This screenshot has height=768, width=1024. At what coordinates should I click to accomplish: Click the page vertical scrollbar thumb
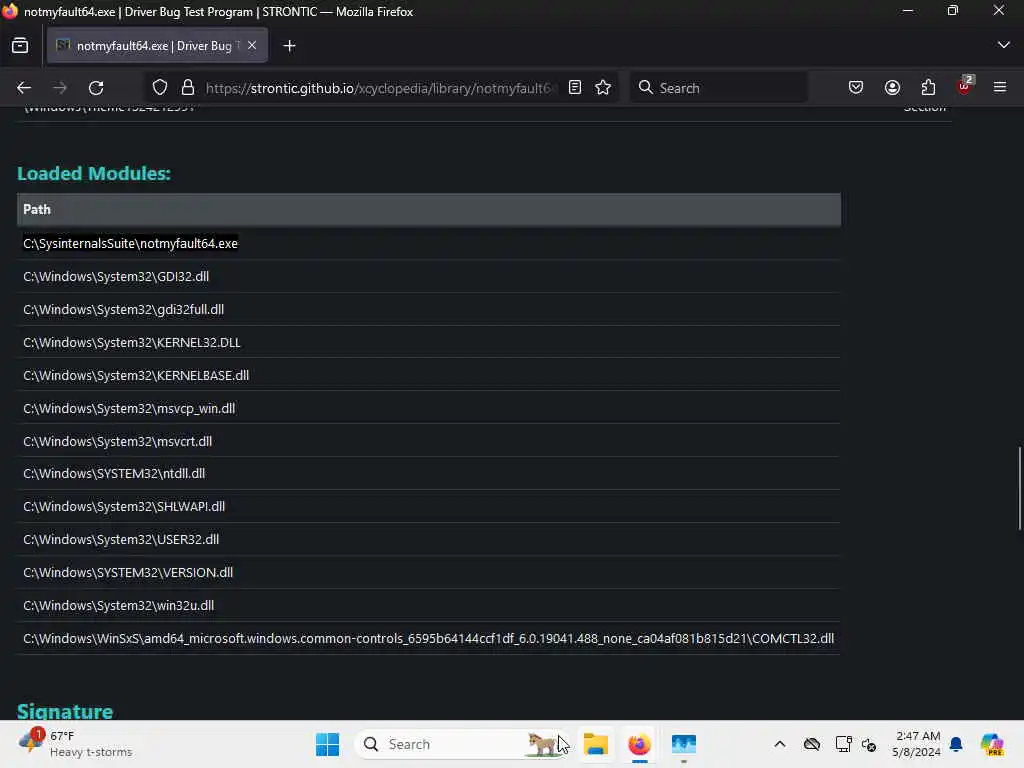[x=1019, y=488]
